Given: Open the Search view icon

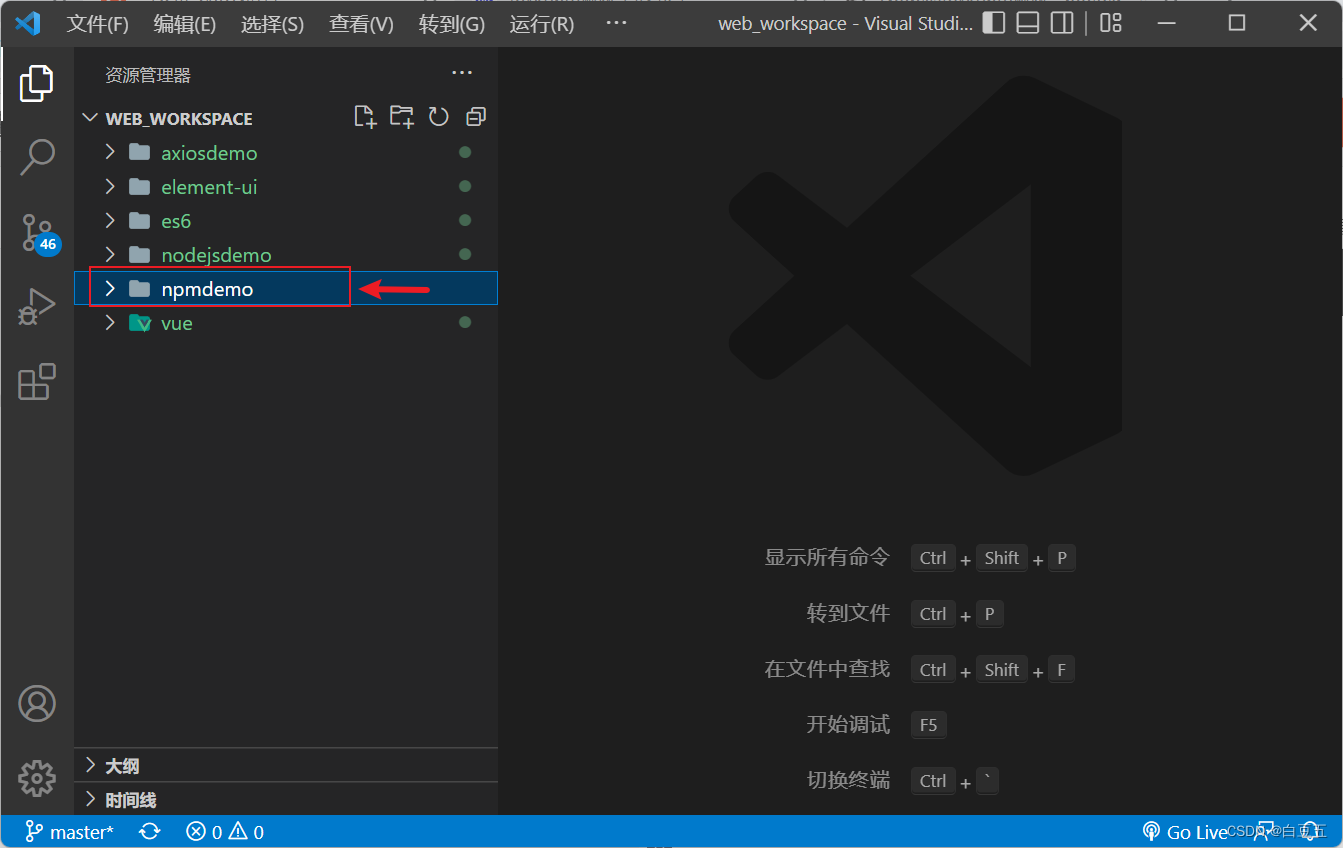Looking at the screenshot, I should click(37, 157).
